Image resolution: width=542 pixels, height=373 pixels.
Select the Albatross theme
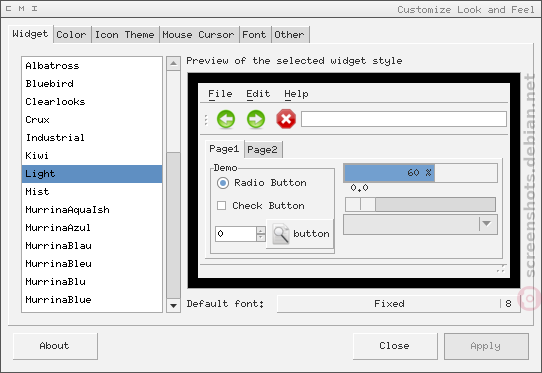92,66
